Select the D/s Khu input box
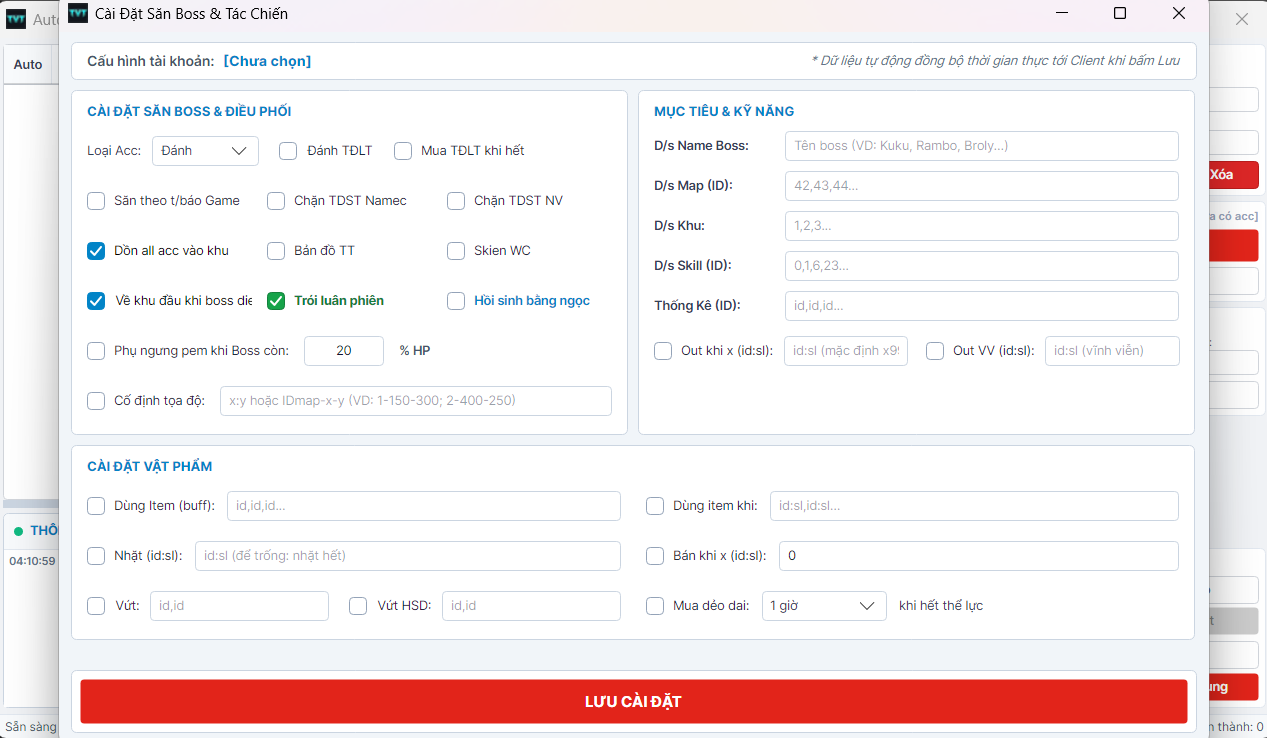This screenshot has height=738, width=1267. pyautogui.click(x=982, y=226)
